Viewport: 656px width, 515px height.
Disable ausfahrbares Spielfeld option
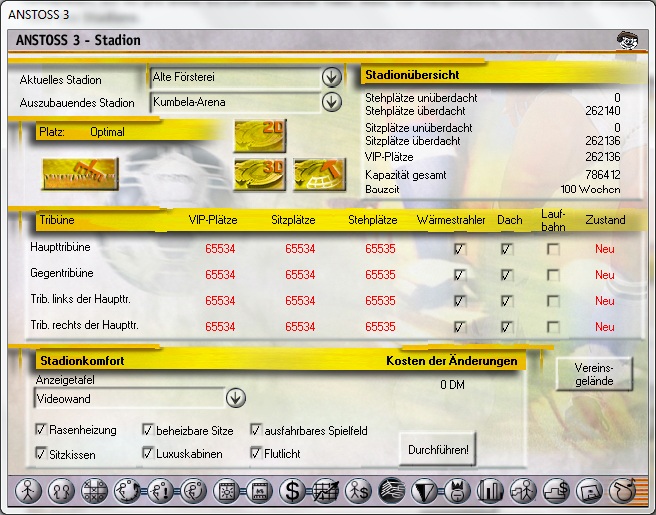[x=256, y=430]
